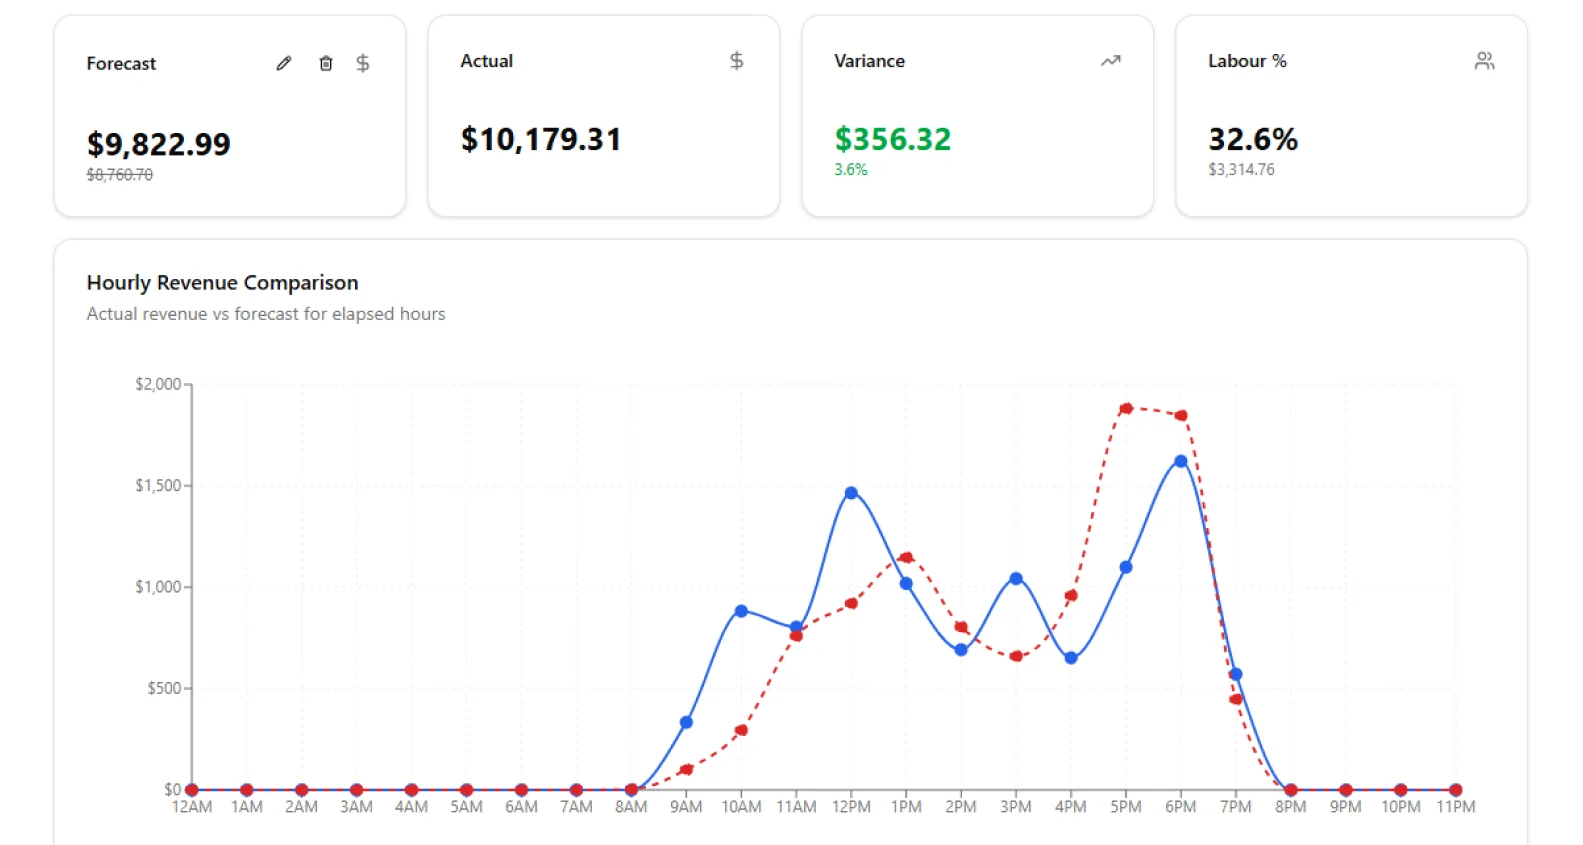Click the 3.6% variance percentage

coord(850,169)
